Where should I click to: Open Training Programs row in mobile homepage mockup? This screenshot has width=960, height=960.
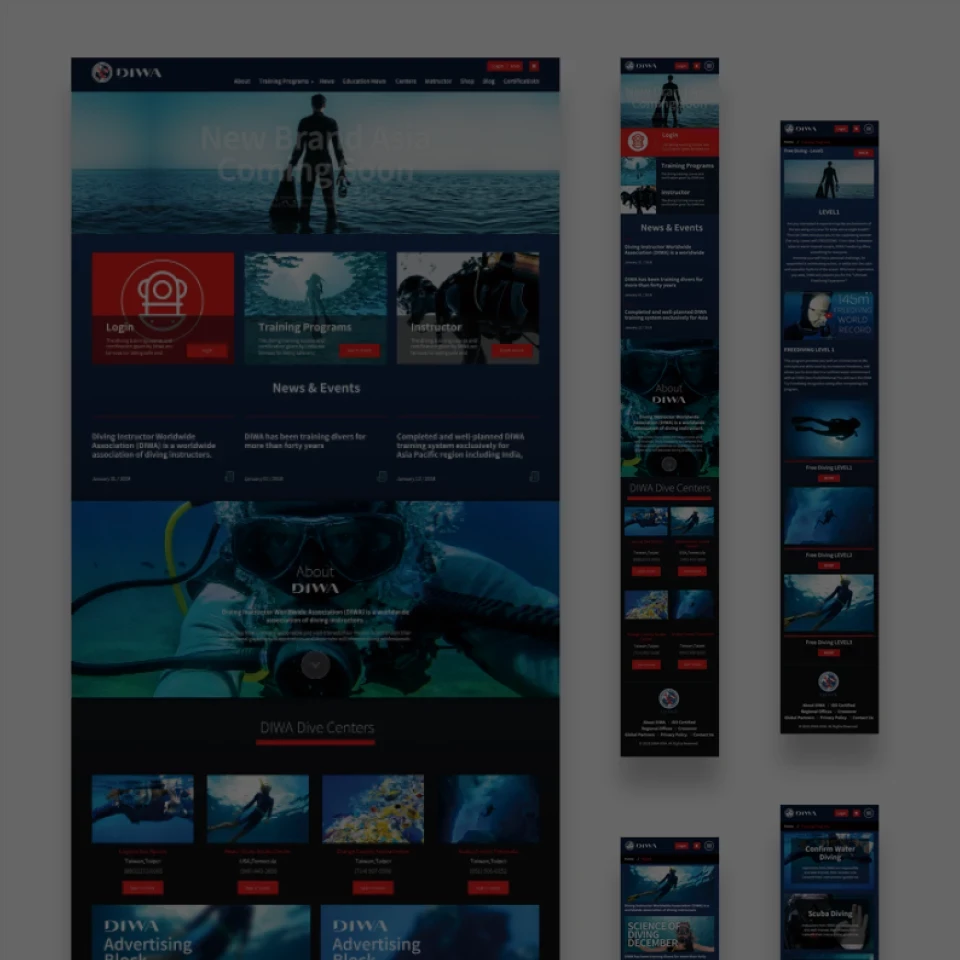tap(670, 171)
